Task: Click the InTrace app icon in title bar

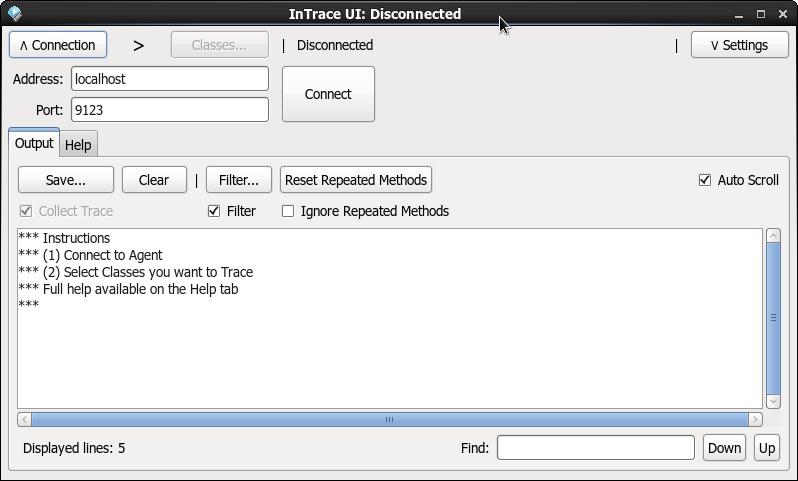Action: point(15,14)
